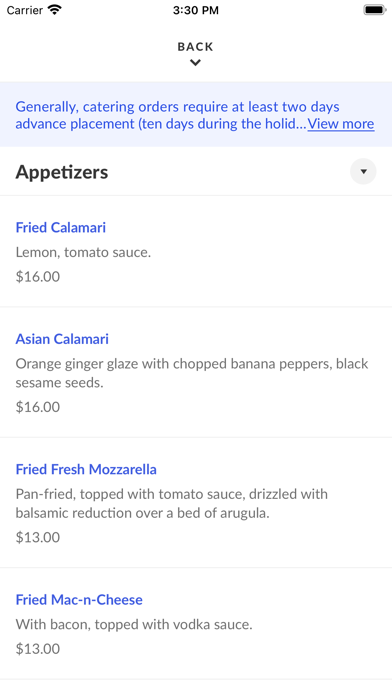The height and width of the screenshot is (696, 392).
Task: Expand the Appetizers category dropdown arrow
Action: click(x=363, y=171)
